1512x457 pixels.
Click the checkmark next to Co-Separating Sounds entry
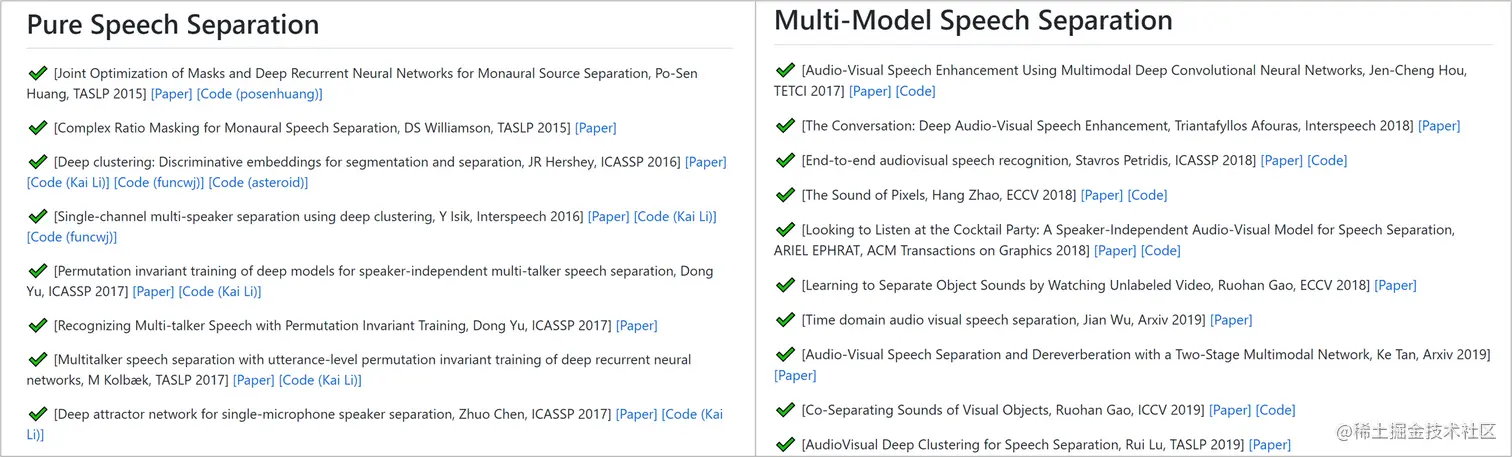tap(786, 409)
